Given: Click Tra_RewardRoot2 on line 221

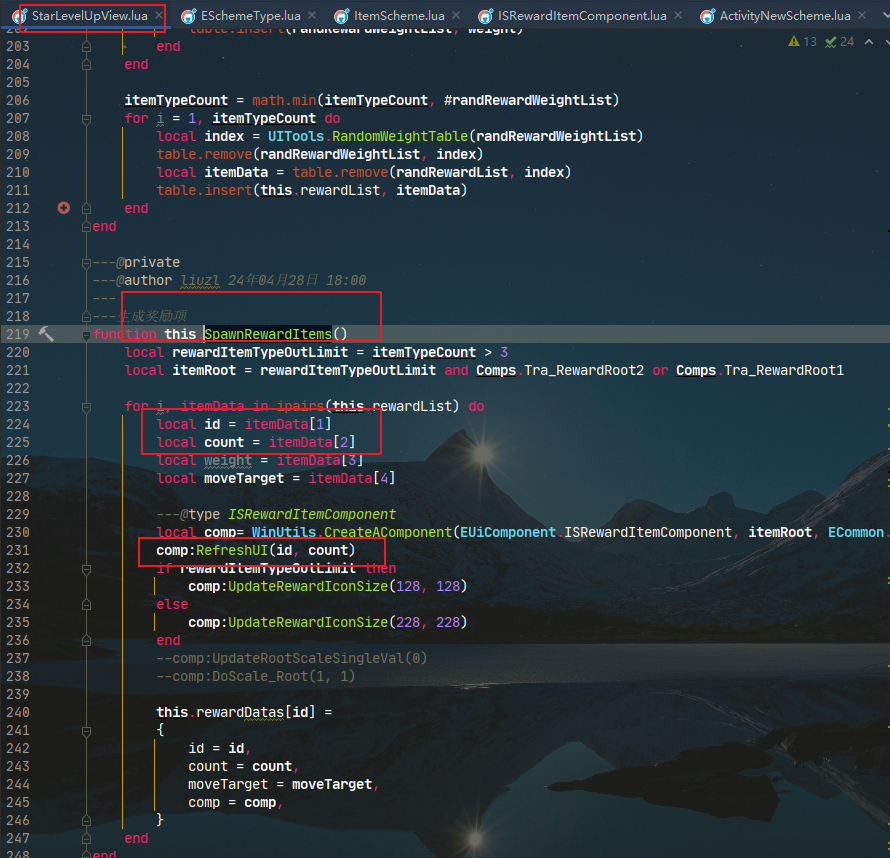Looking at the screenshot, I should pos(584,370).
